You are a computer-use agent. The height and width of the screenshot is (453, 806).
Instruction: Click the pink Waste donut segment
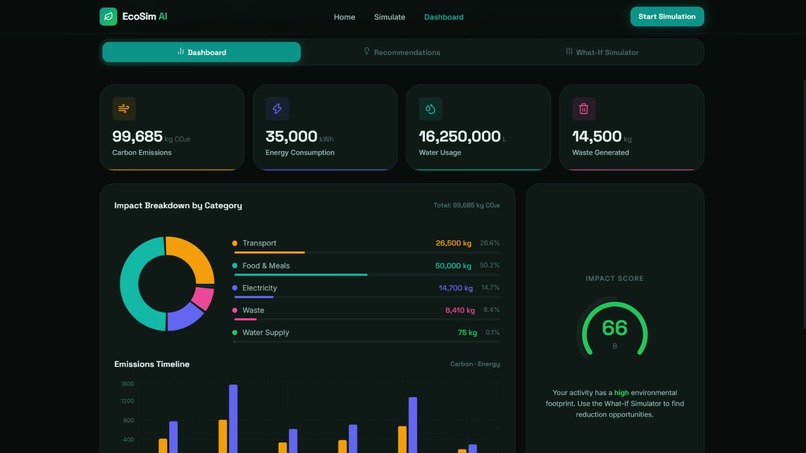pyautogui.click(x=205, y=298)
